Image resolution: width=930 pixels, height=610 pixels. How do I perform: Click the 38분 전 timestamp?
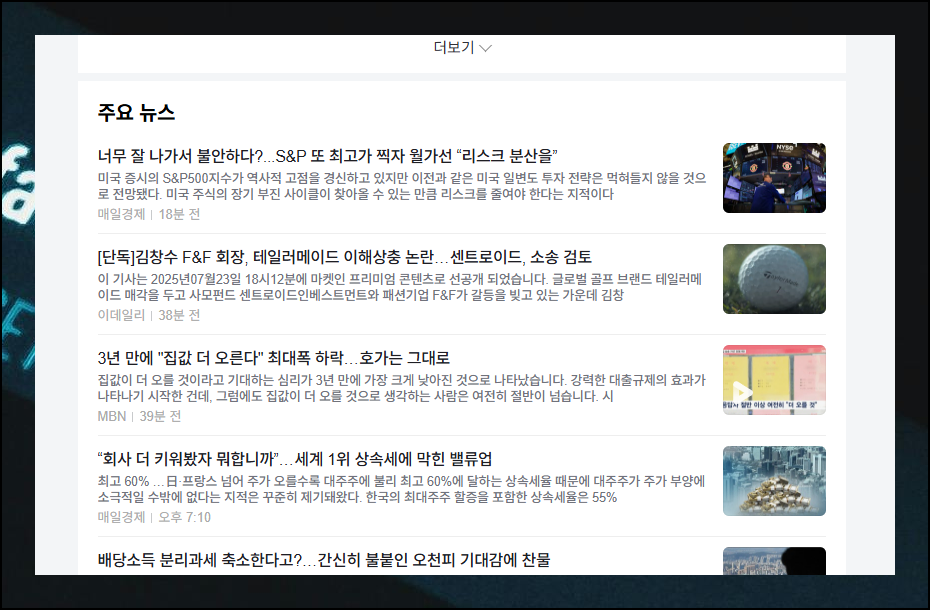[179, 314]
